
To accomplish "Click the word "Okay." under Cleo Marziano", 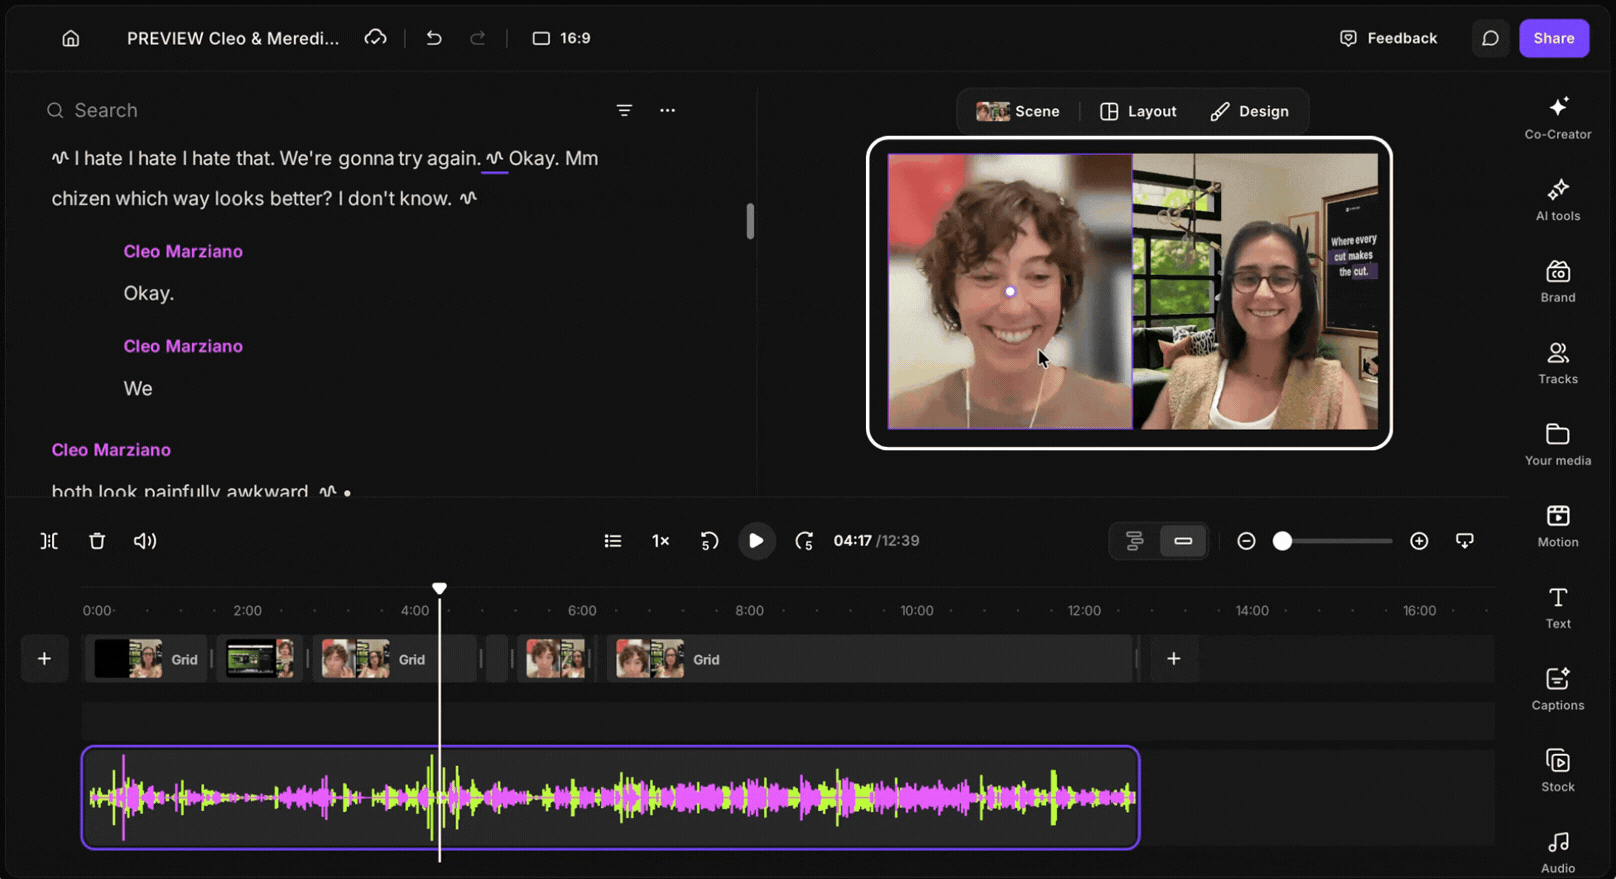I will pyautogui.click(x=149, y=293).
